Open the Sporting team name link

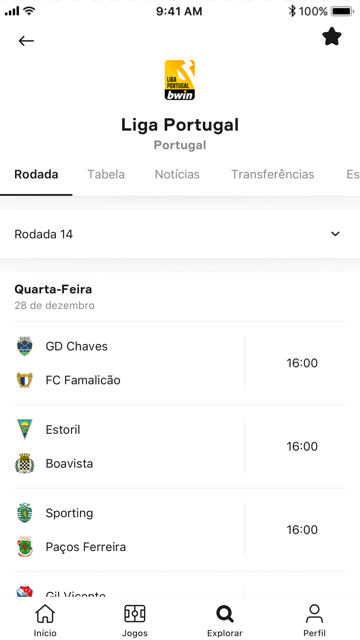coord(69,513)
